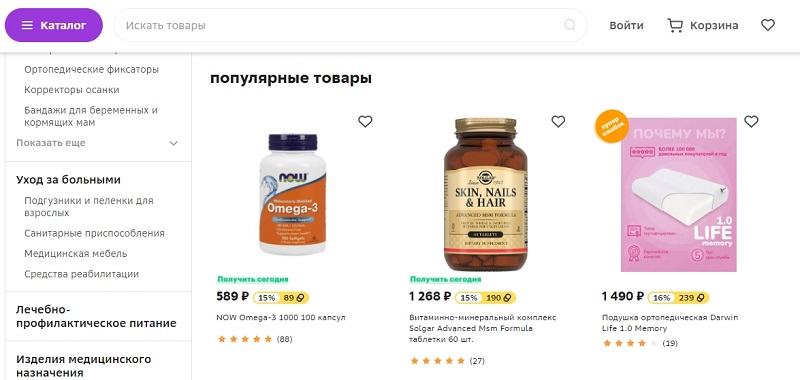Select Медицинская мебель in sidebar
The height and width of the screenshot is (380, 800).
76,254
